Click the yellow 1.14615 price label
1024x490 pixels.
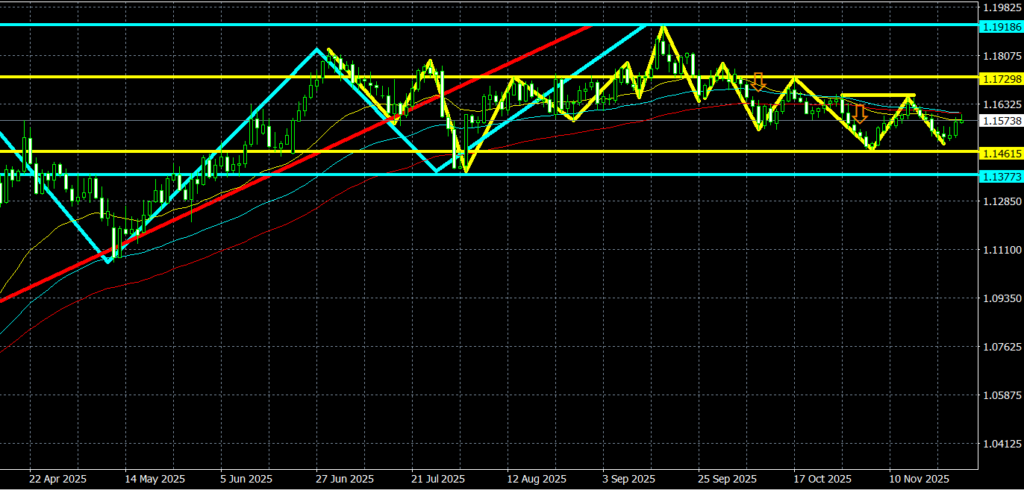pyautogui.click(x=998, y=153)
